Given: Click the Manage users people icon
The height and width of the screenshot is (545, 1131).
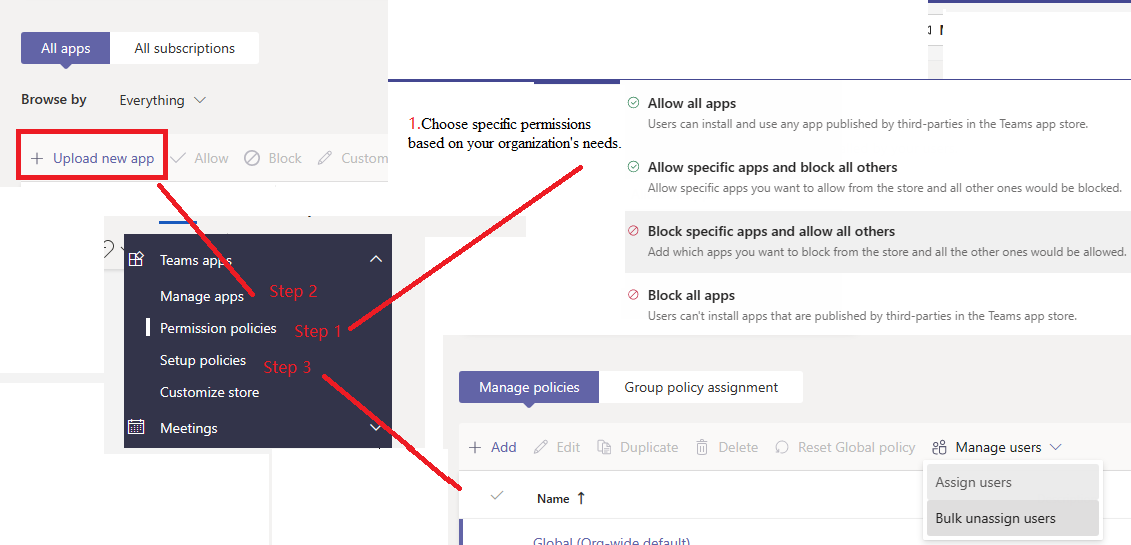Looking at the screenshot, I should pyautogui.click(x=938, y=448).
